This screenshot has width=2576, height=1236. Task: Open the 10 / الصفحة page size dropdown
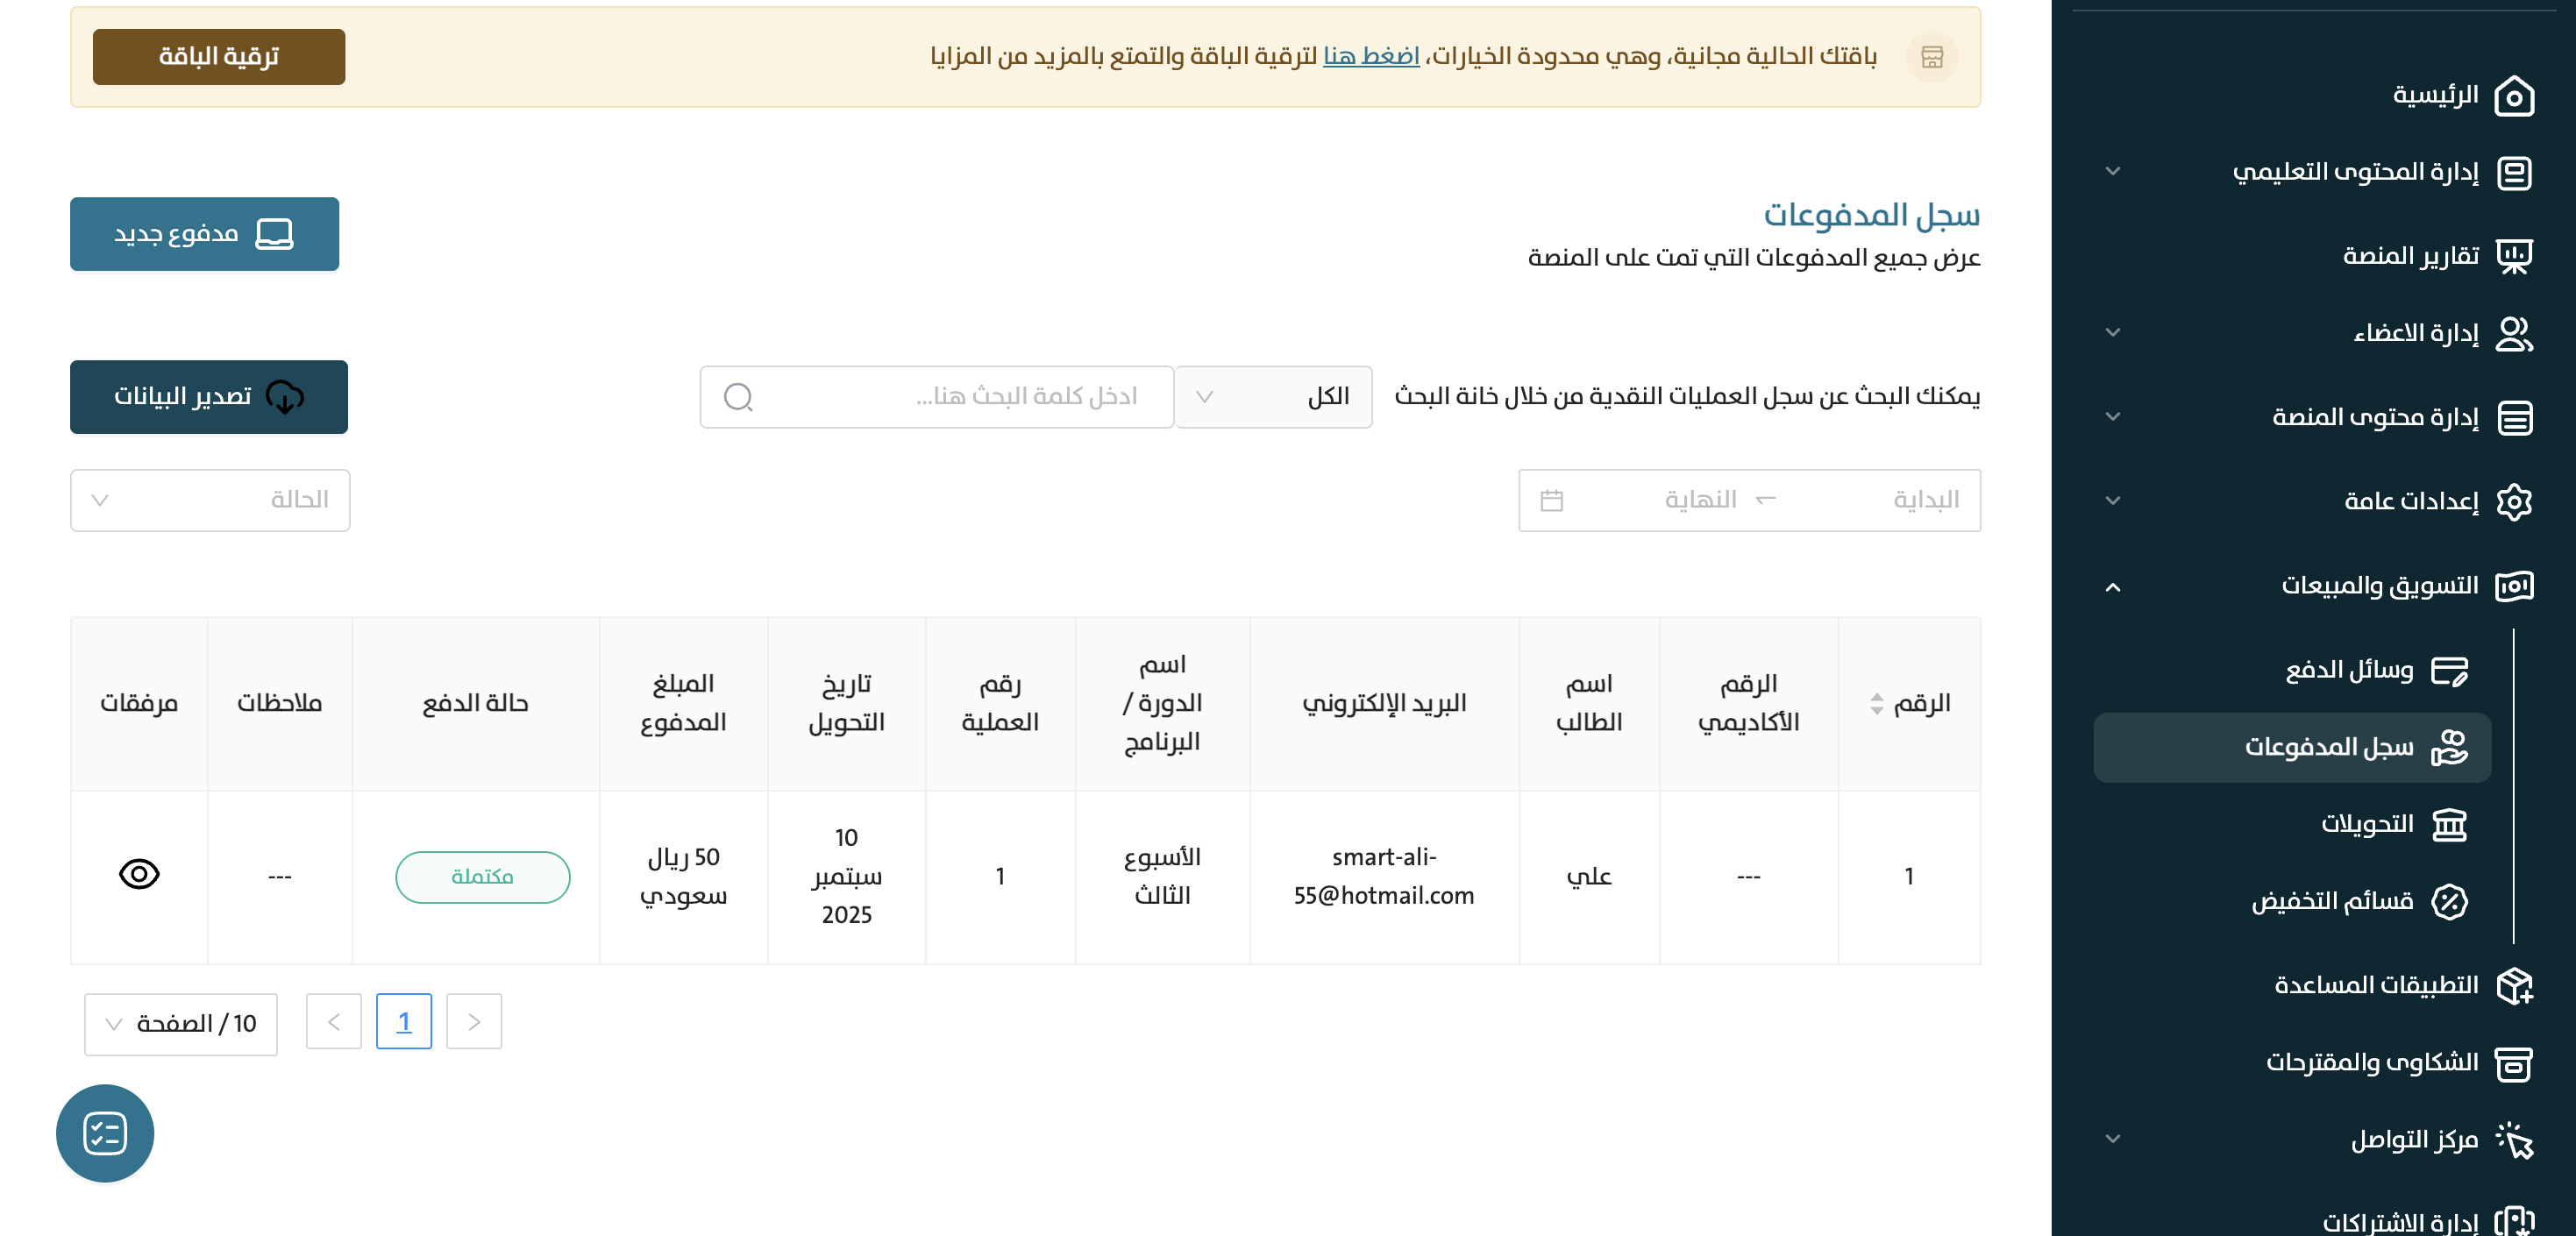(x=181, y=1023)
